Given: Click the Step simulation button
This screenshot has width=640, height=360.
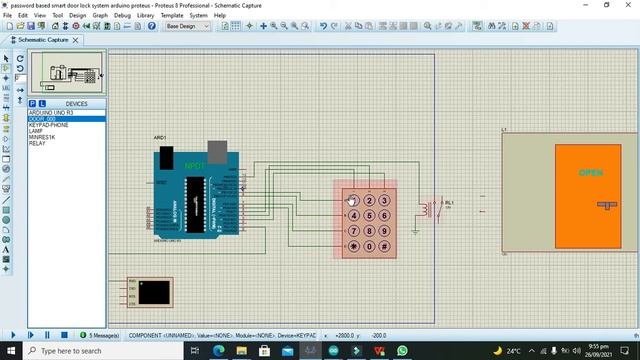Looking at the screenshot, I should [31, 335].
